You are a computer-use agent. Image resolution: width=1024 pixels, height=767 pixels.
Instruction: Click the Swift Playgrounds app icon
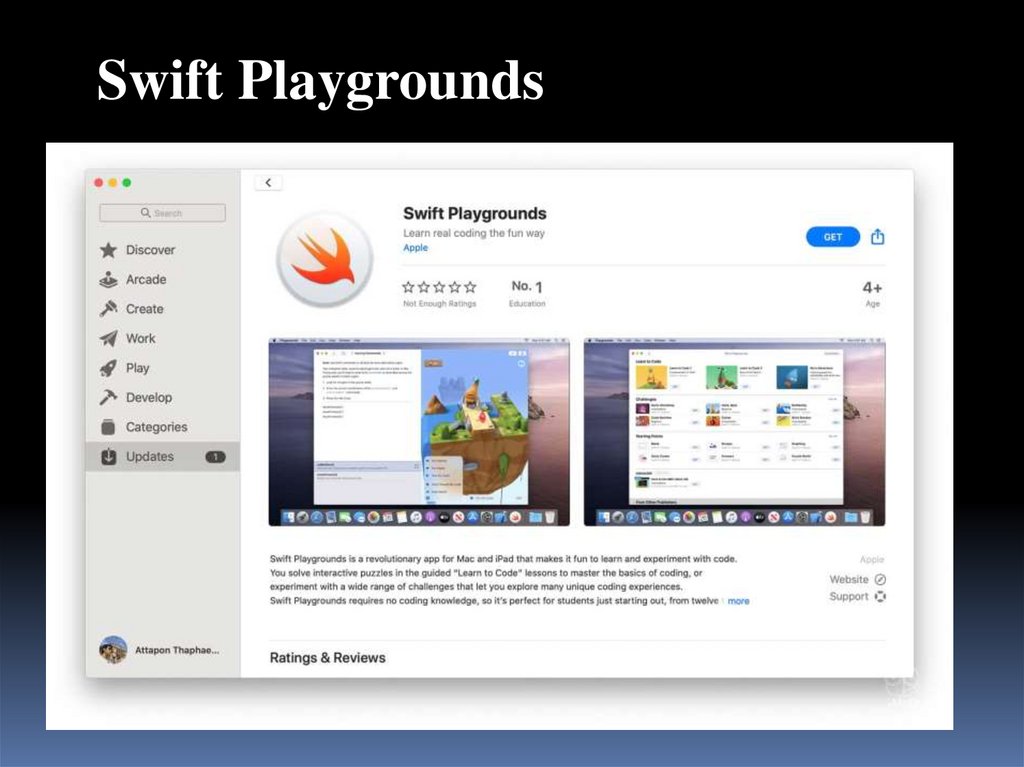point(325,259)
